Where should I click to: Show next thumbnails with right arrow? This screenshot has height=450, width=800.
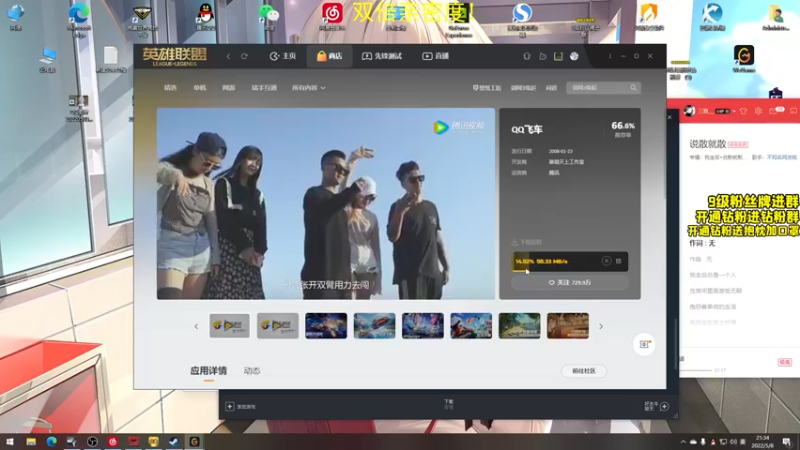pyautogui.click(x=601, y=327)
